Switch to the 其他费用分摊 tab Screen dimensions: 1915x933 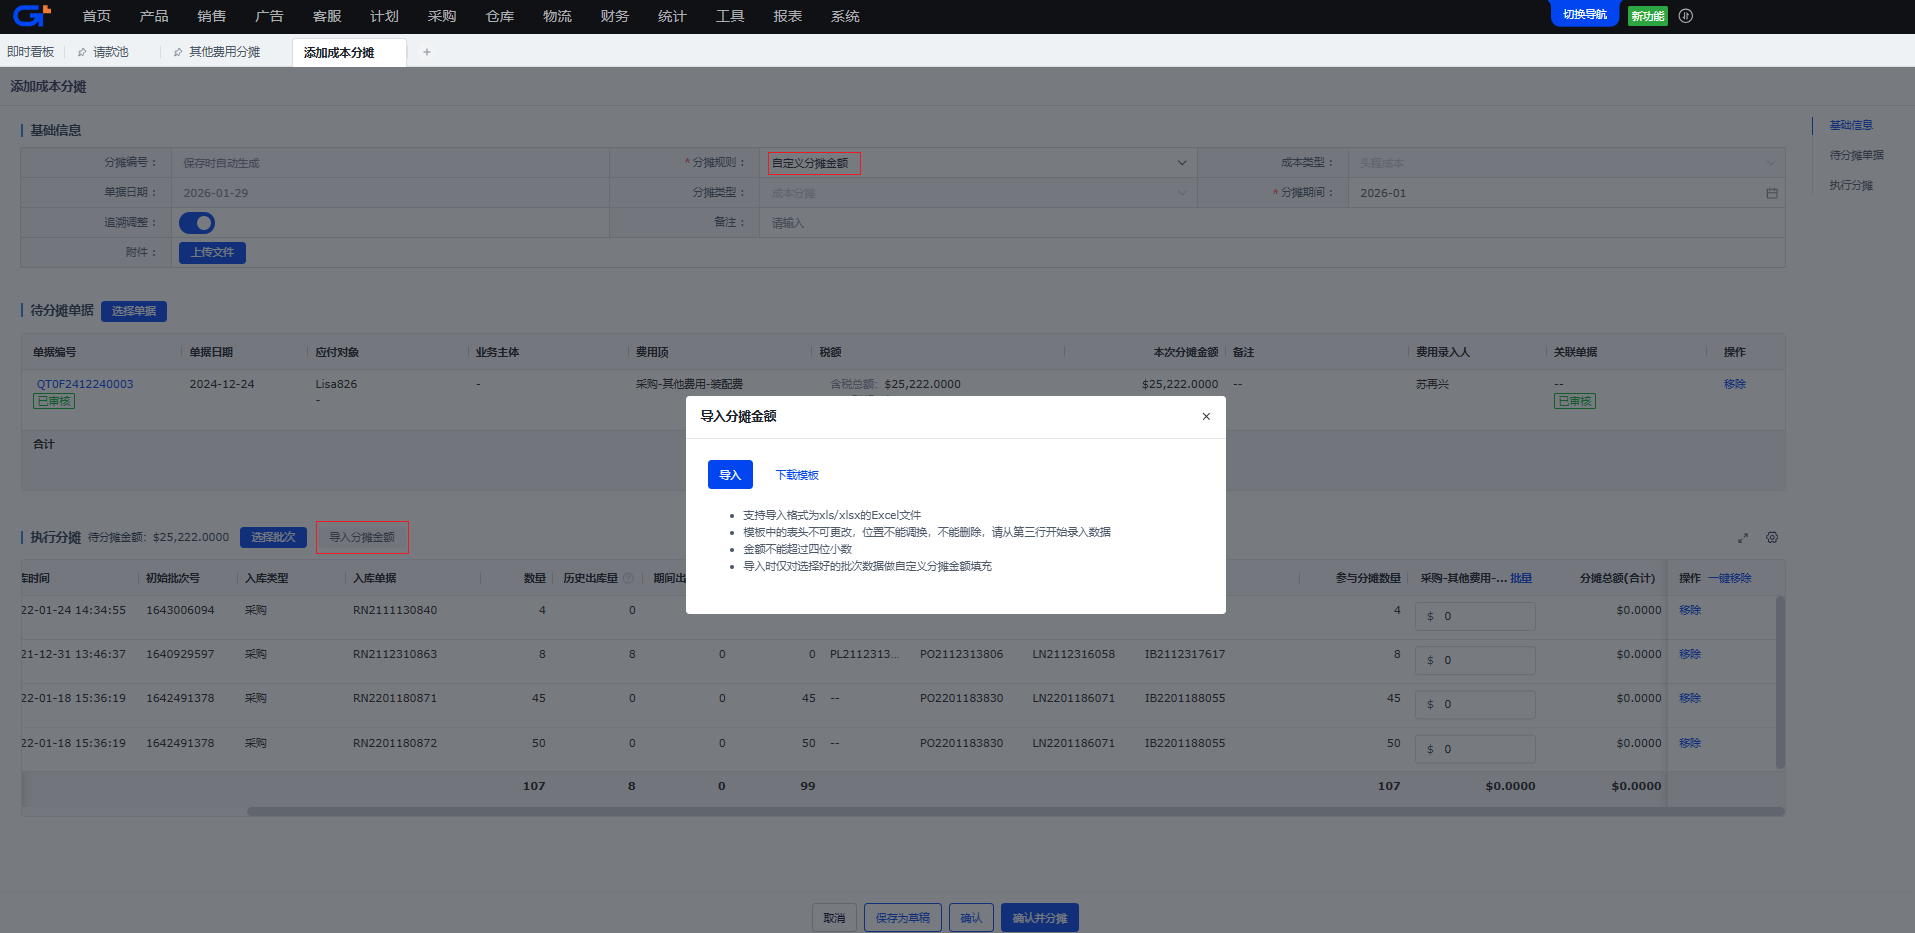pos(225,52)
